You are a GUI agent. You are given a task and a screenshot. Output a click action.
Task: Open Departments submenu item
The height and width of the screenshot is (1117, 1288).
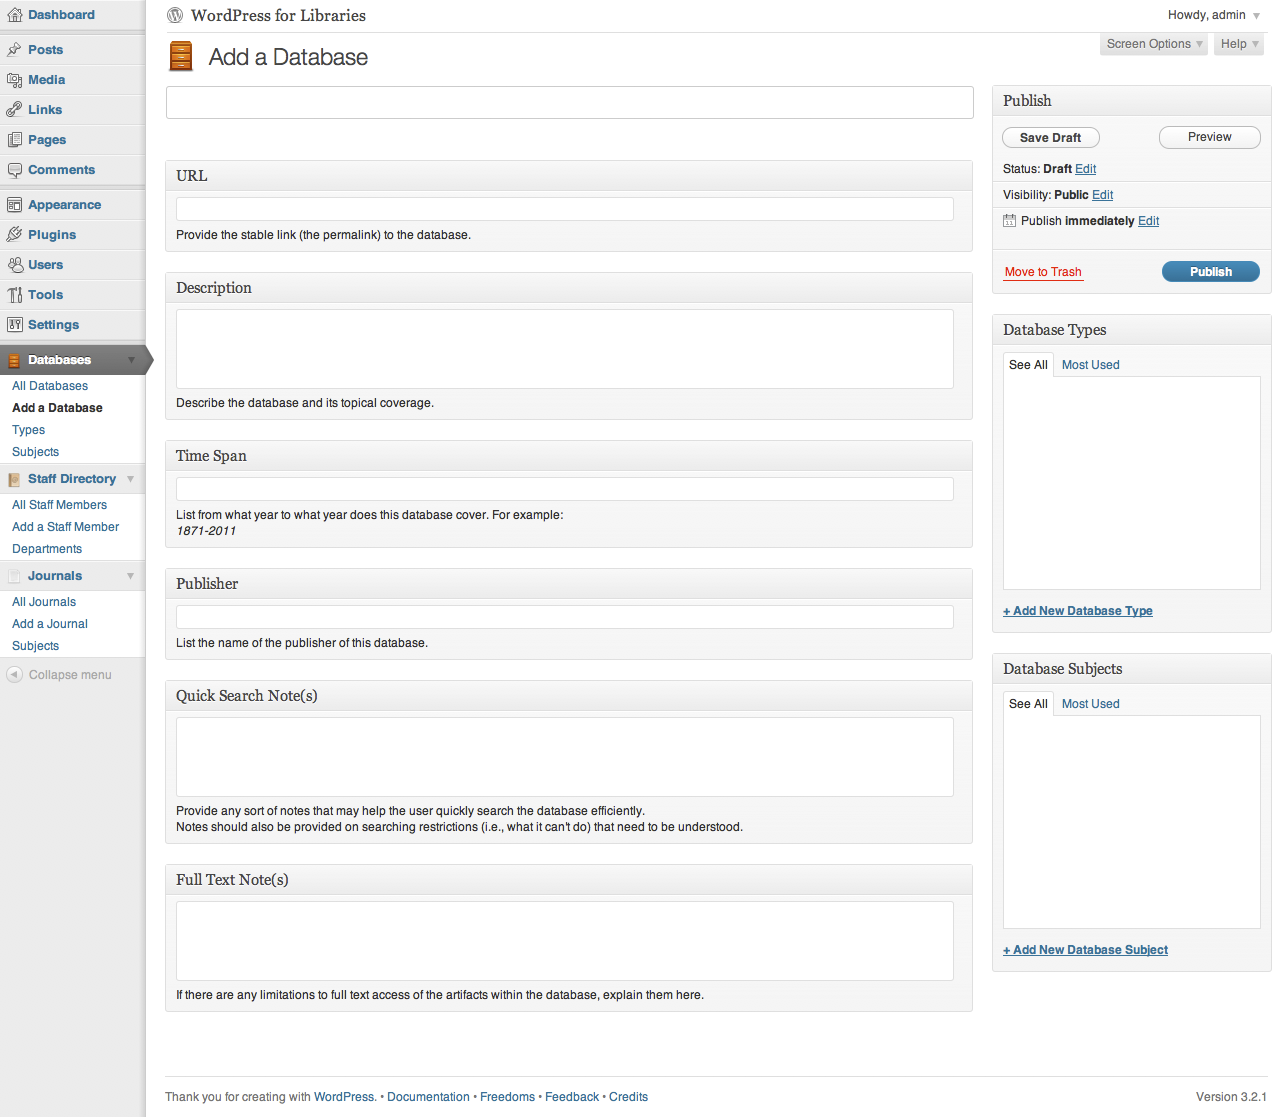tap(47, 549)
